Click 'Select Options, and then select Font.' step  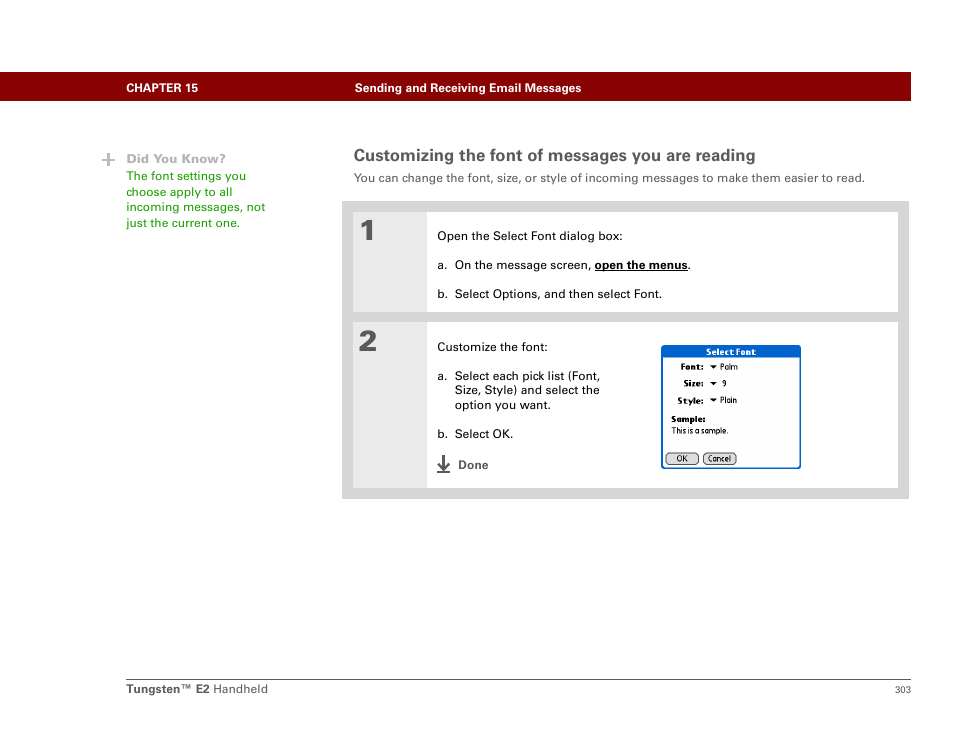(558, 294)
